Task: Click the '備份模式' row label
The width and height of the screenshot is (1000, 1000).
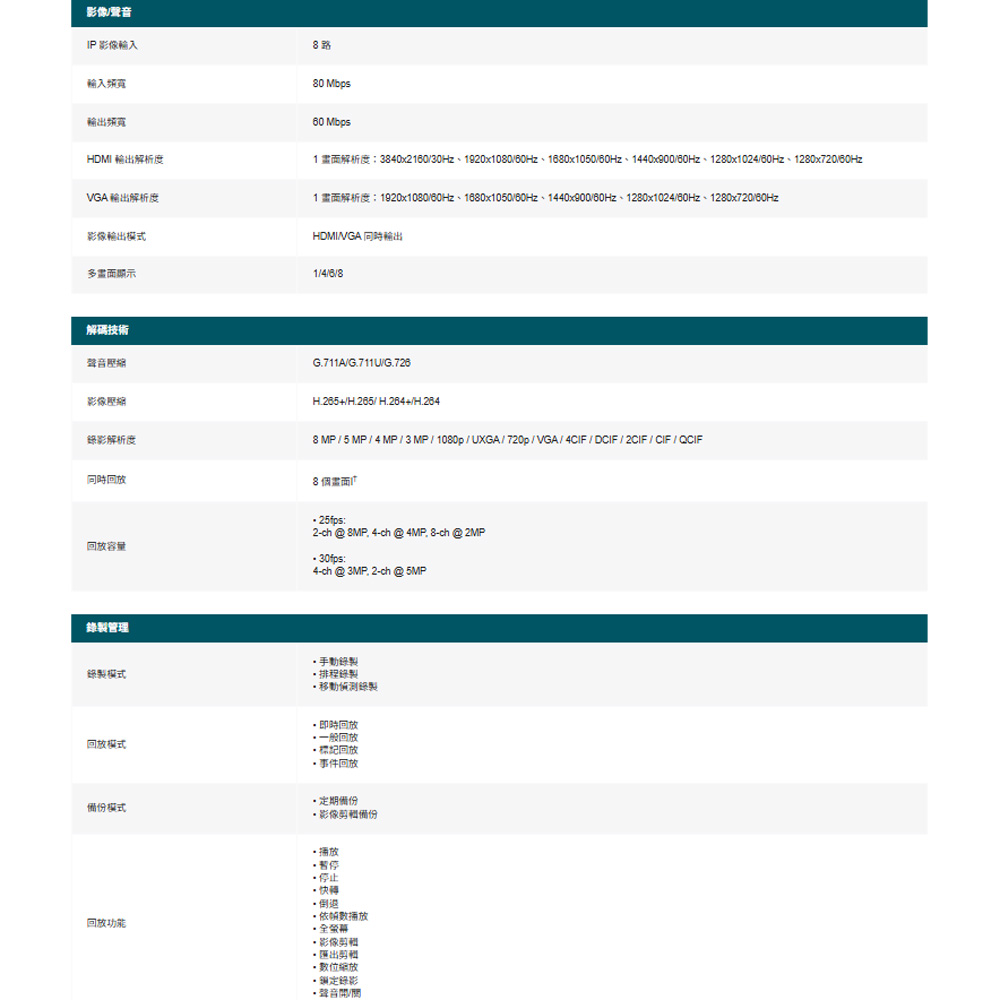Action: point(107,807)
